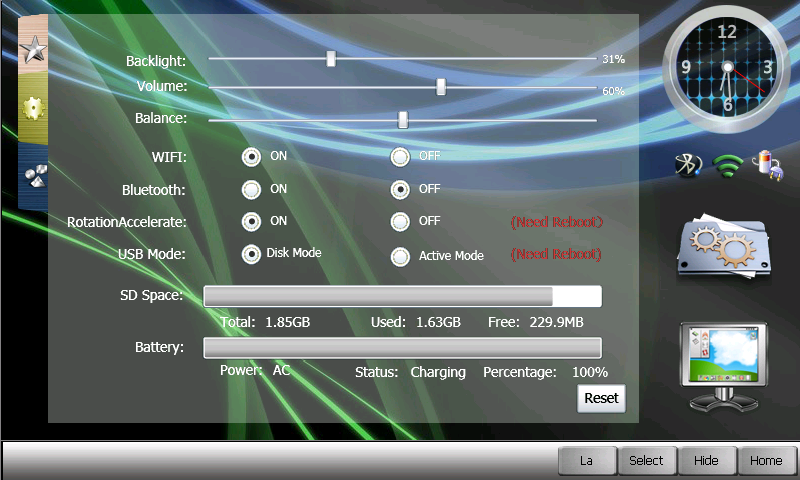800x480 pixels.
Task: Click Hide in the bottom bar
Action: tap(706, 461)
